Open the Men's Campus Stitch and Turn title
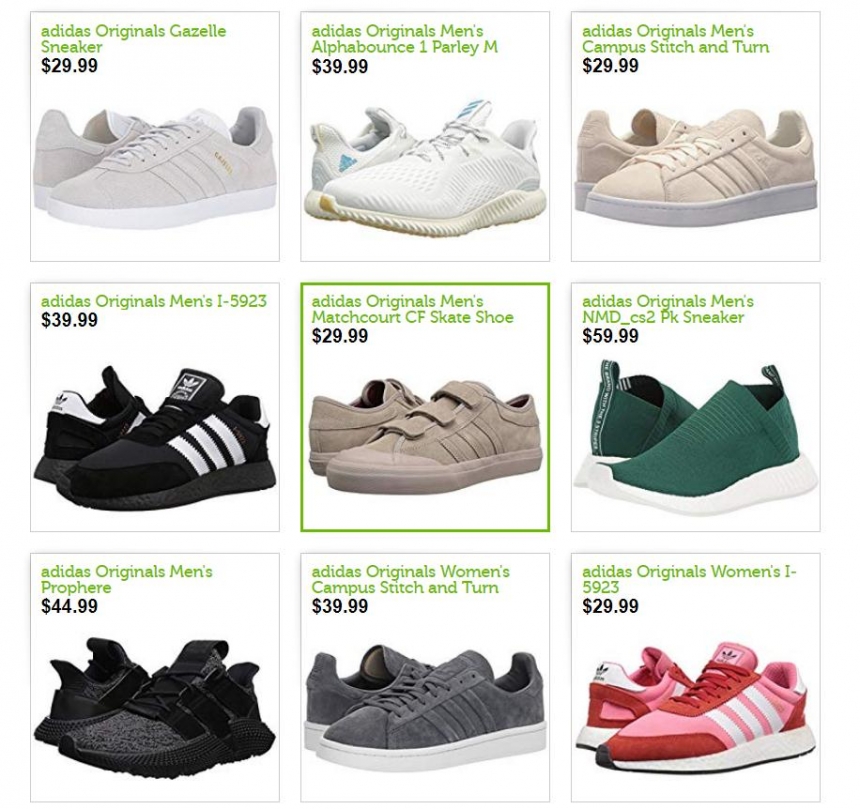The image size is (860, 809). click(676, 38)
